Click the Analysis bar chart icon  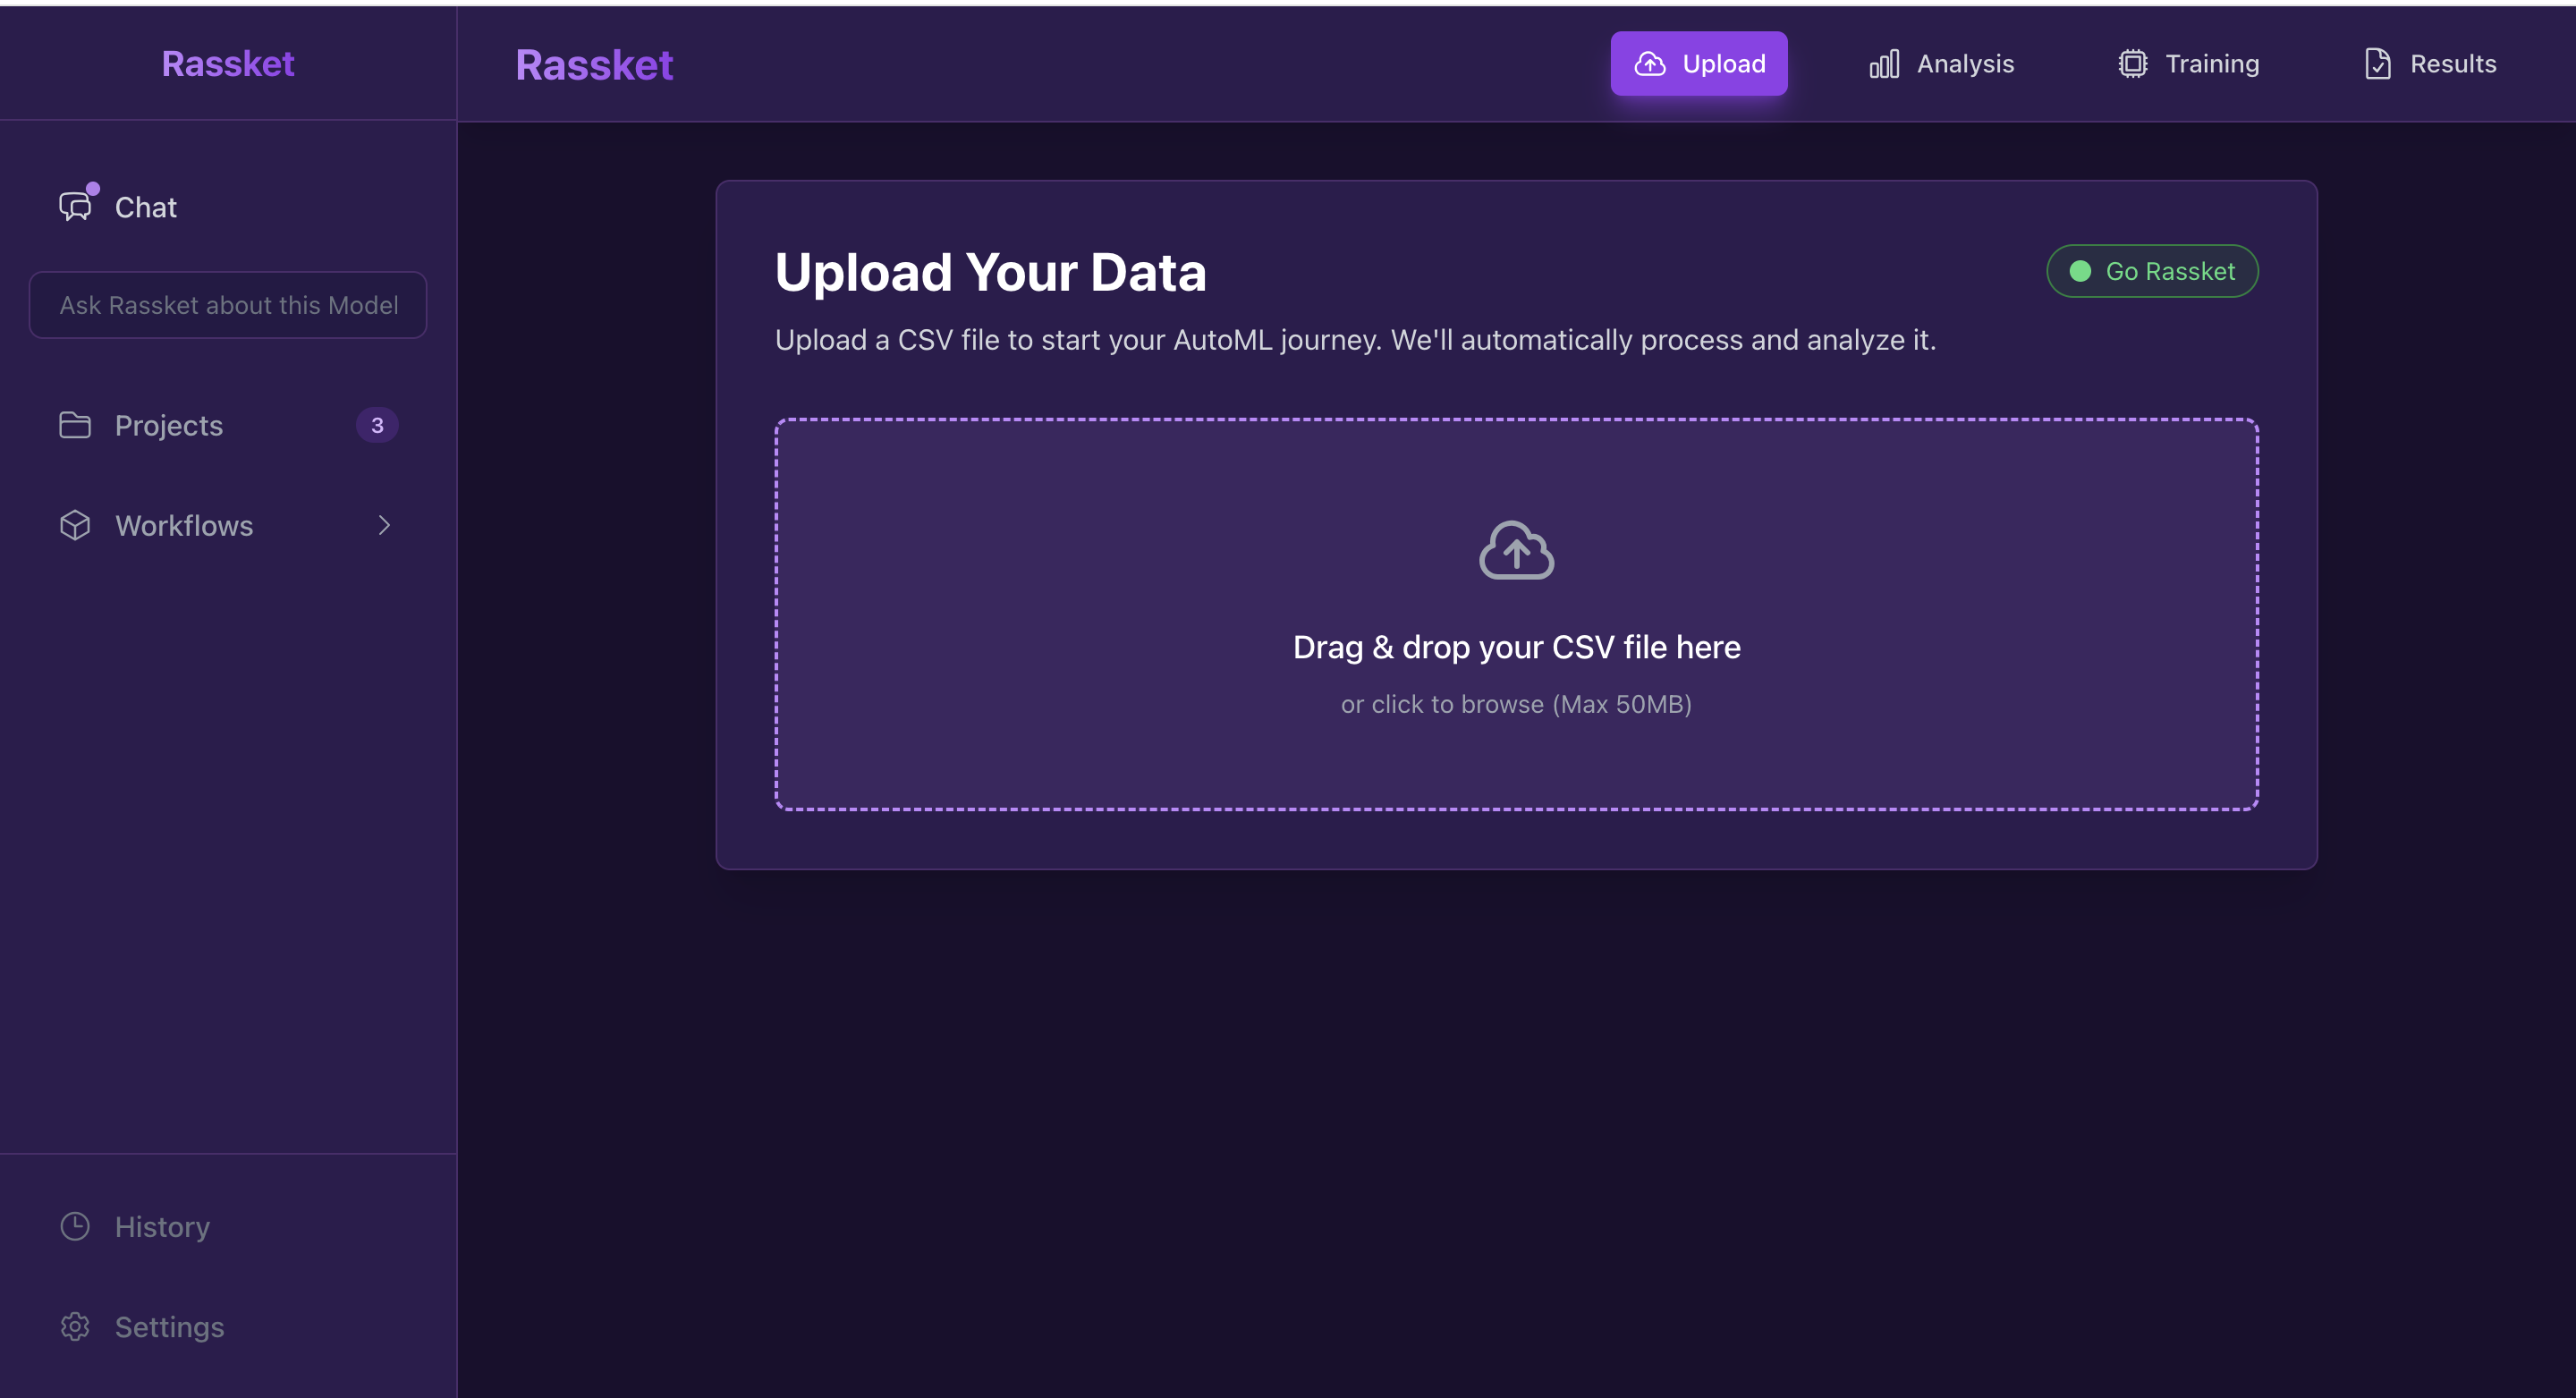click(1884, 64)
